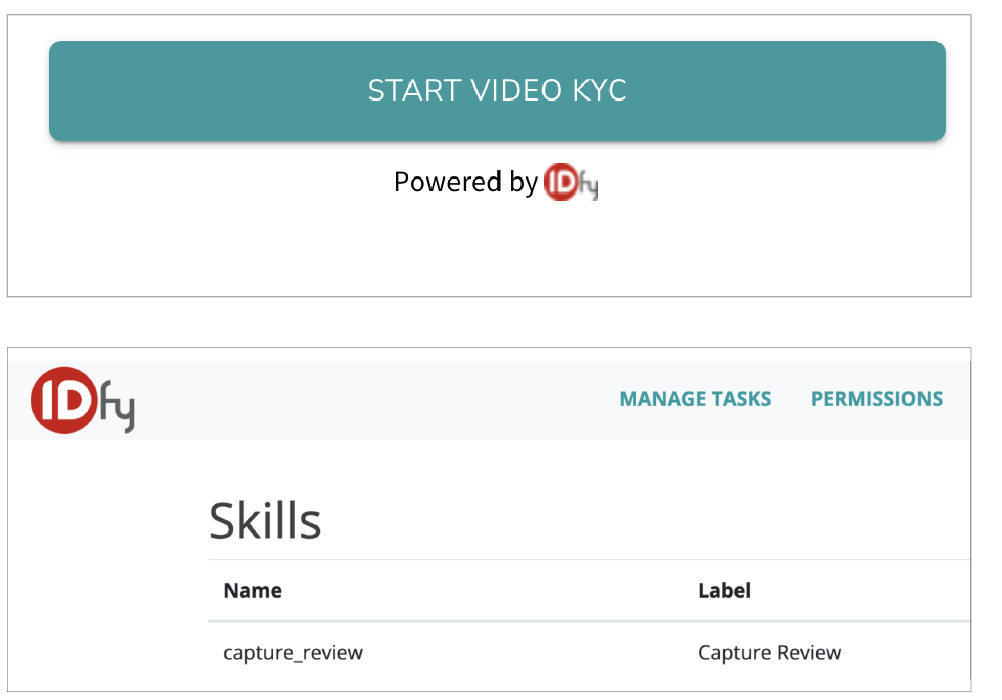This screenshot has height=700, width=1002.
Task: Open the MANAGE TASKS menu item
Action: pyautogui.click(x=695, y=399)
